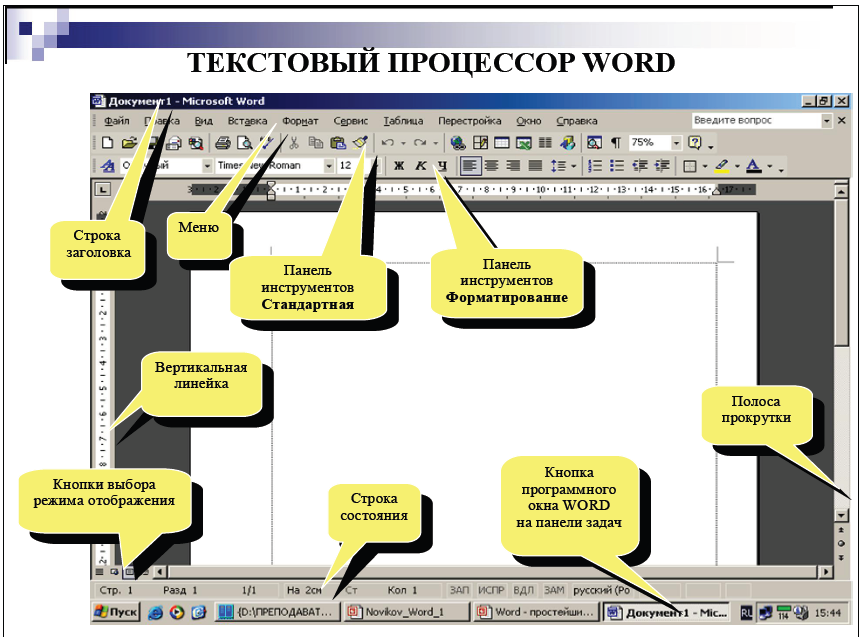Screen dimensions: 865x637
Task: Increase the paragraph indent
Action: coord(662,165)
